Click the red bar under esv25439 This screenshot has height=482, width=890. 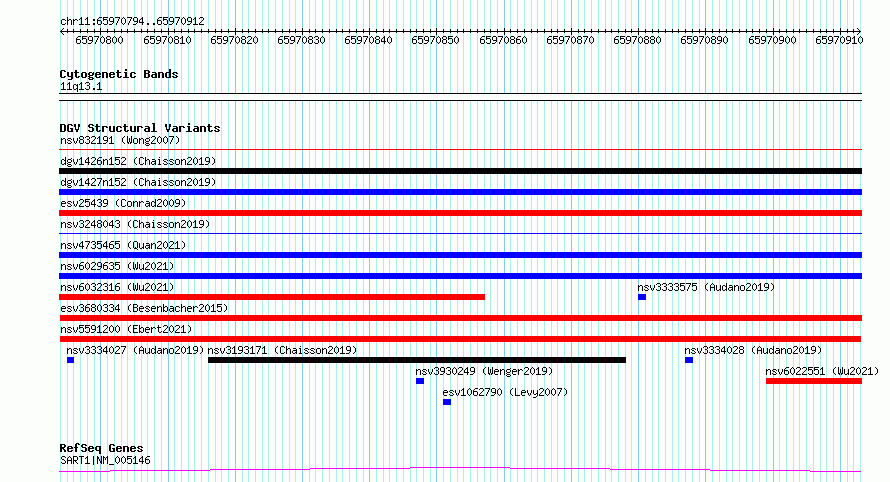(460, 213)
